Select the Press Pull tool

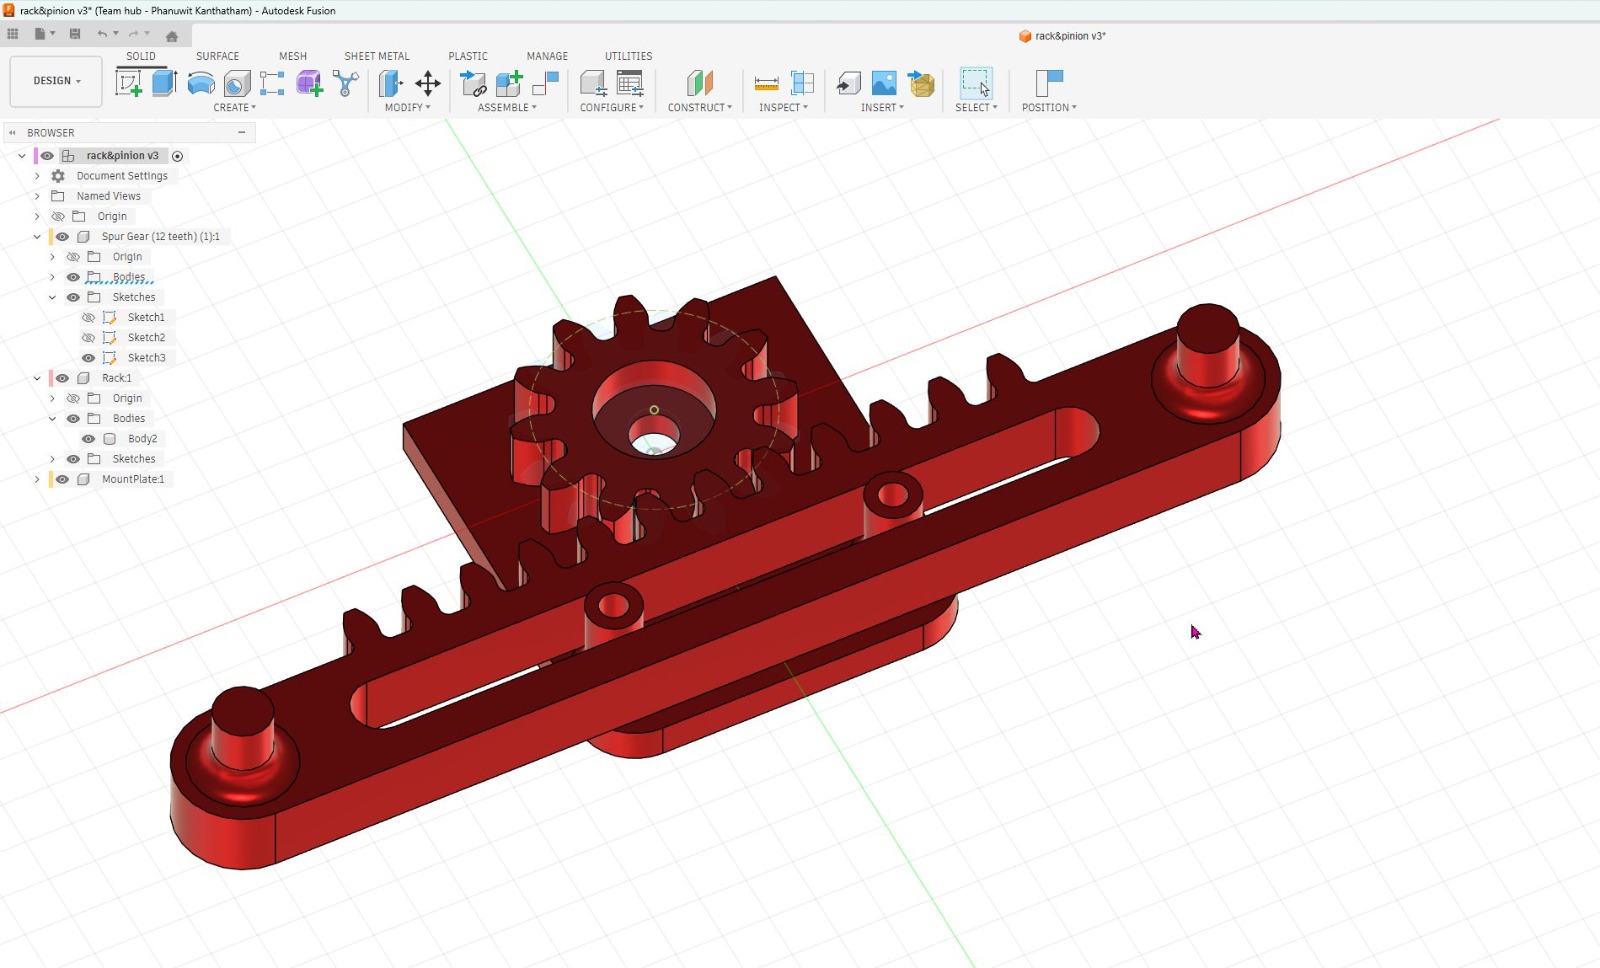tap(391, 83)
